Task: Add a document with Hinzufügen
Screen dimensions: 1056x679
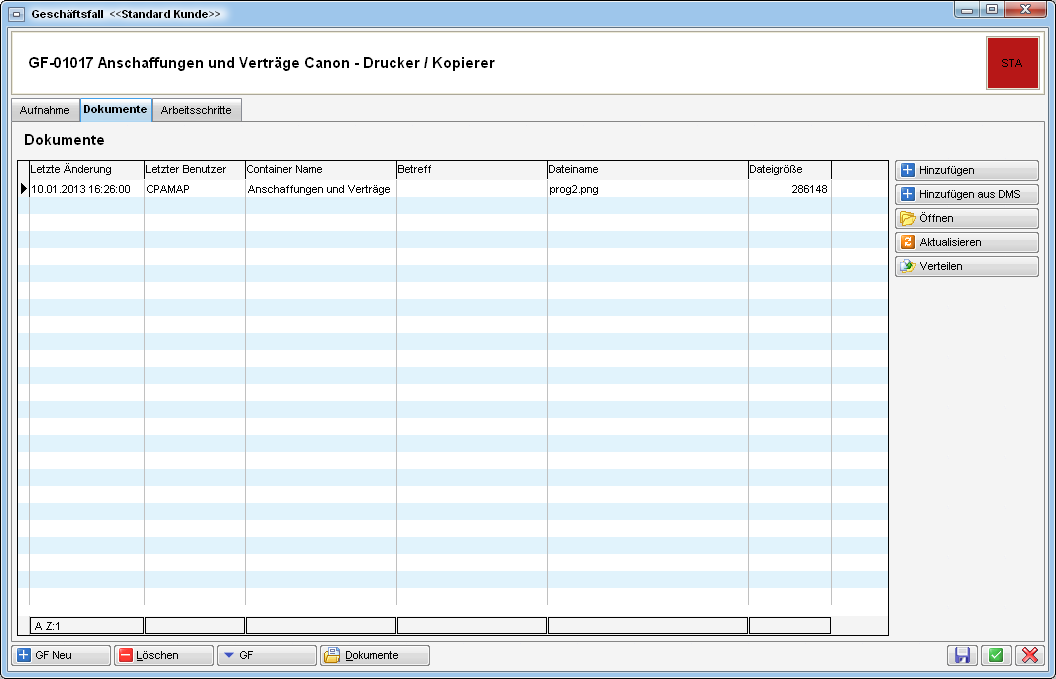Action: [x=966, y=170]
